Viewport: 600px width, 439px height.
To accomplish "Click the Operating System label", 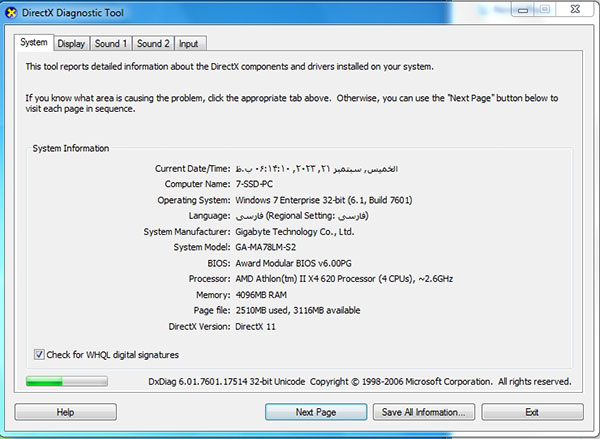I will [194, 200].
